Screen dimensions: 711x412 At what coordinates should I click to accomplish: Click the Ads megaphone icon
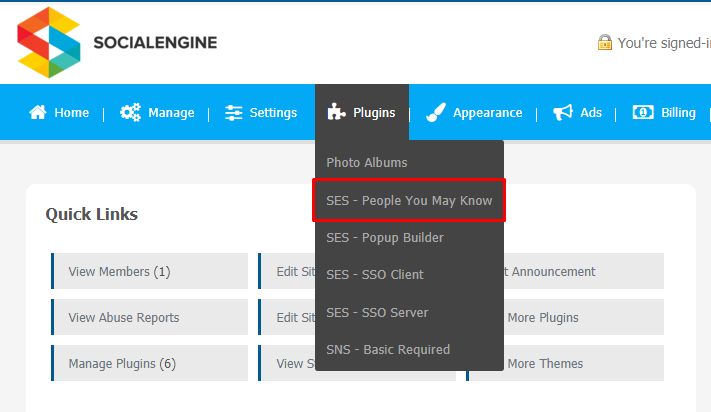tap(563, 112)
